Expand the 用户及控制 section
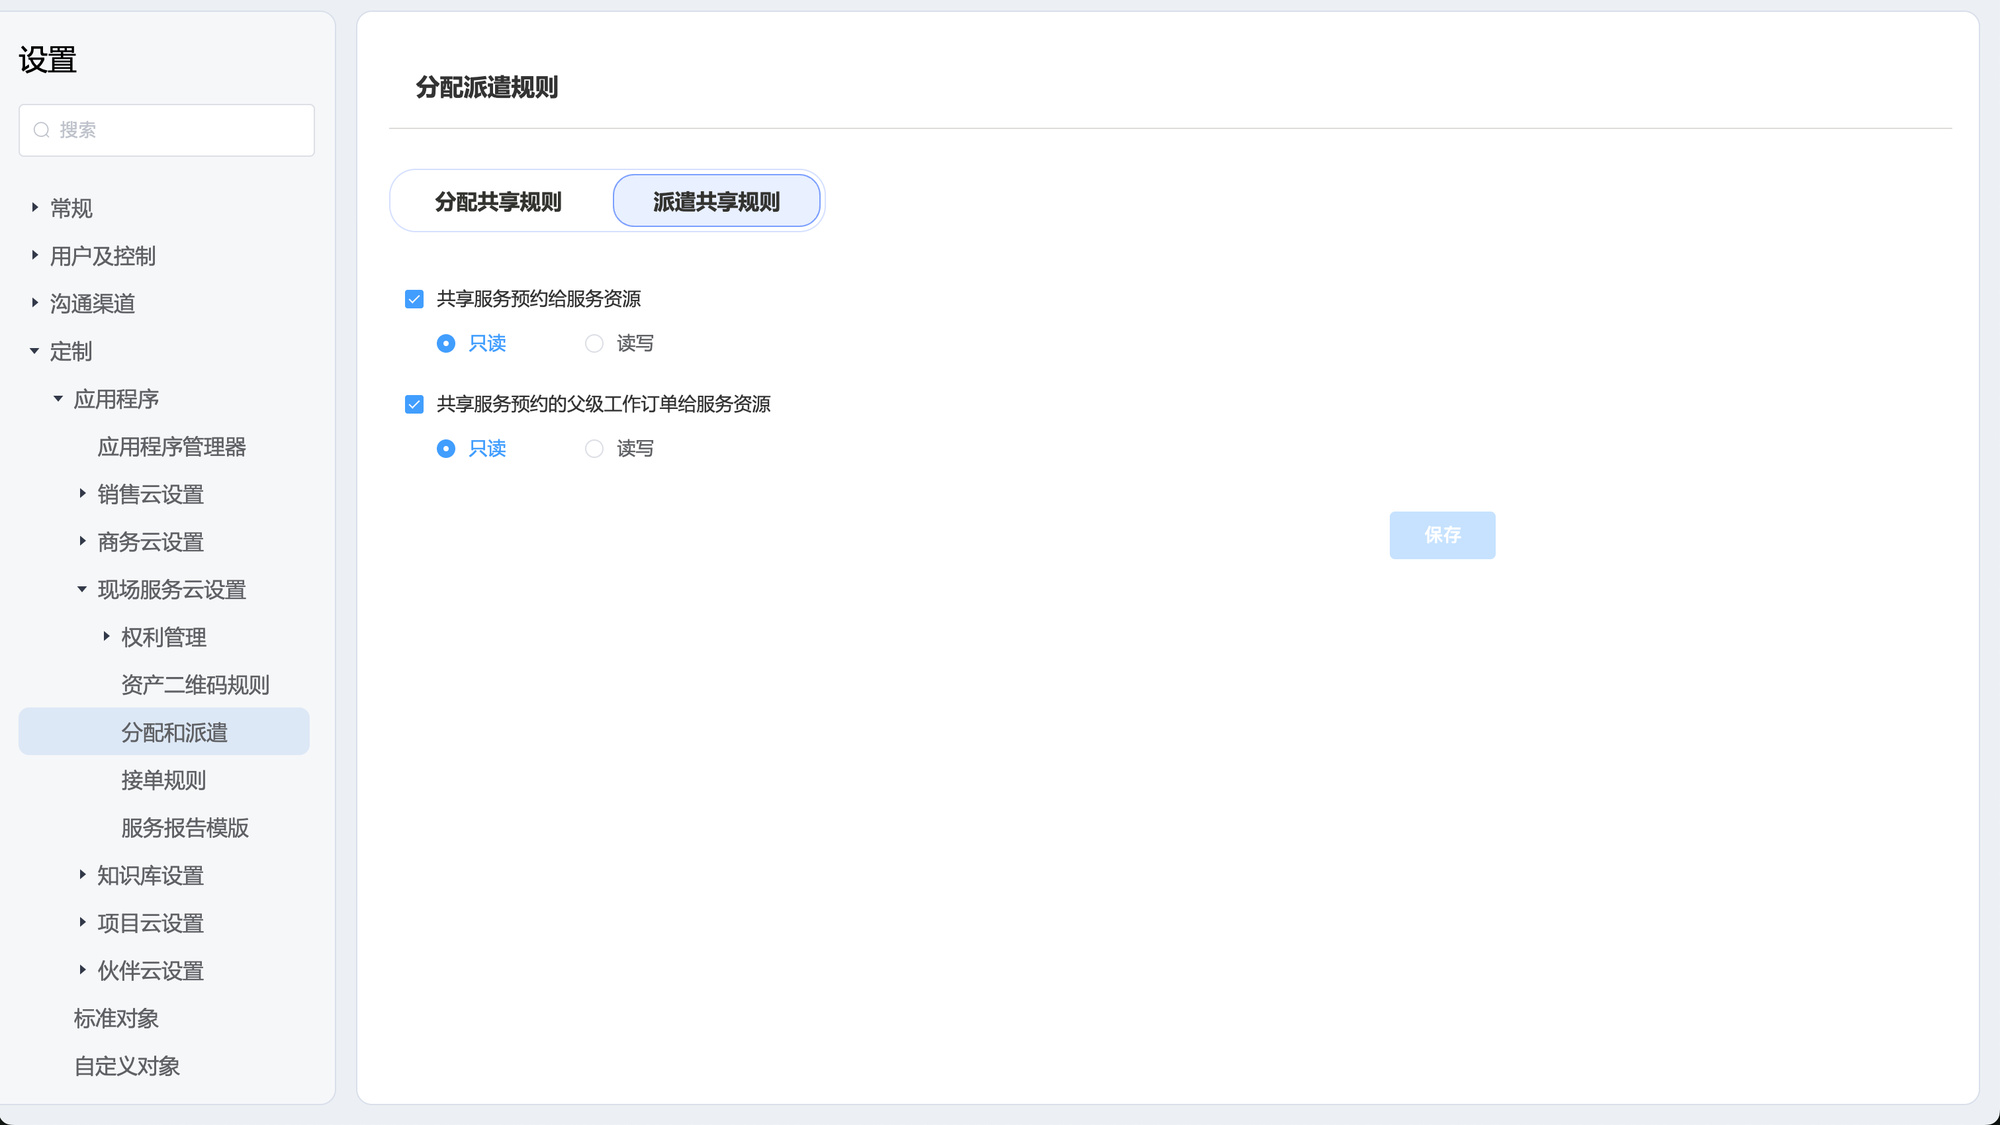2000x1125 pixels. click(35, 256)
